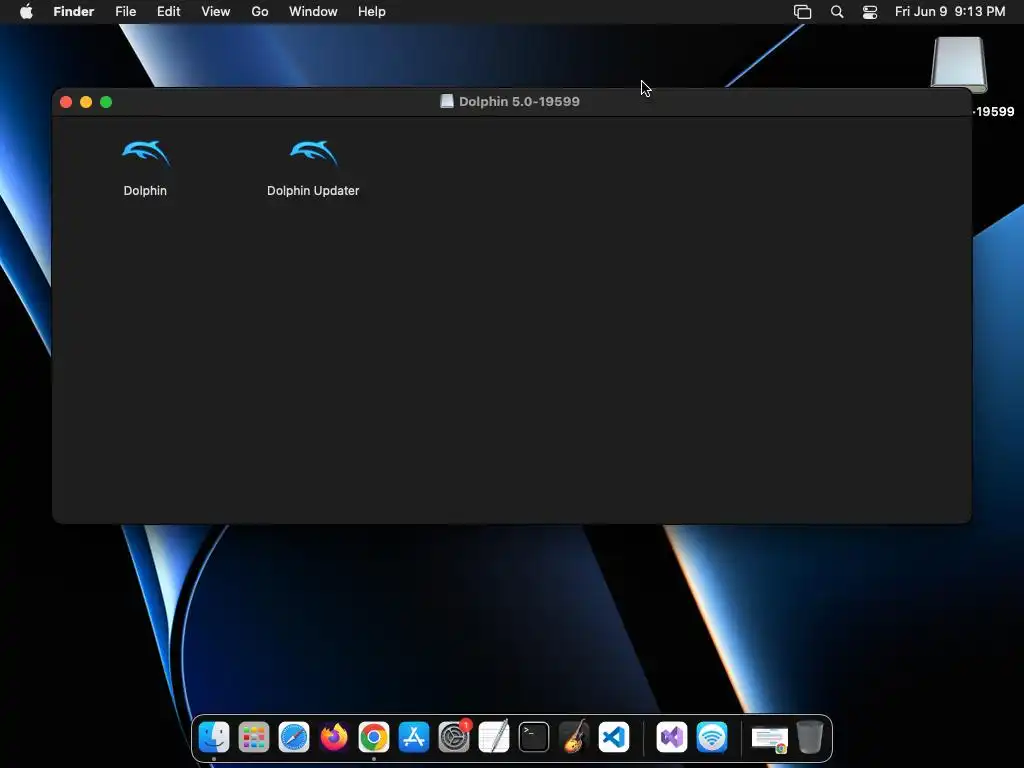Viewport: 1024px width, 768px height.
Task: Open the Trash from the Dock
Action: pyautogui.click(x=810, y=737)
